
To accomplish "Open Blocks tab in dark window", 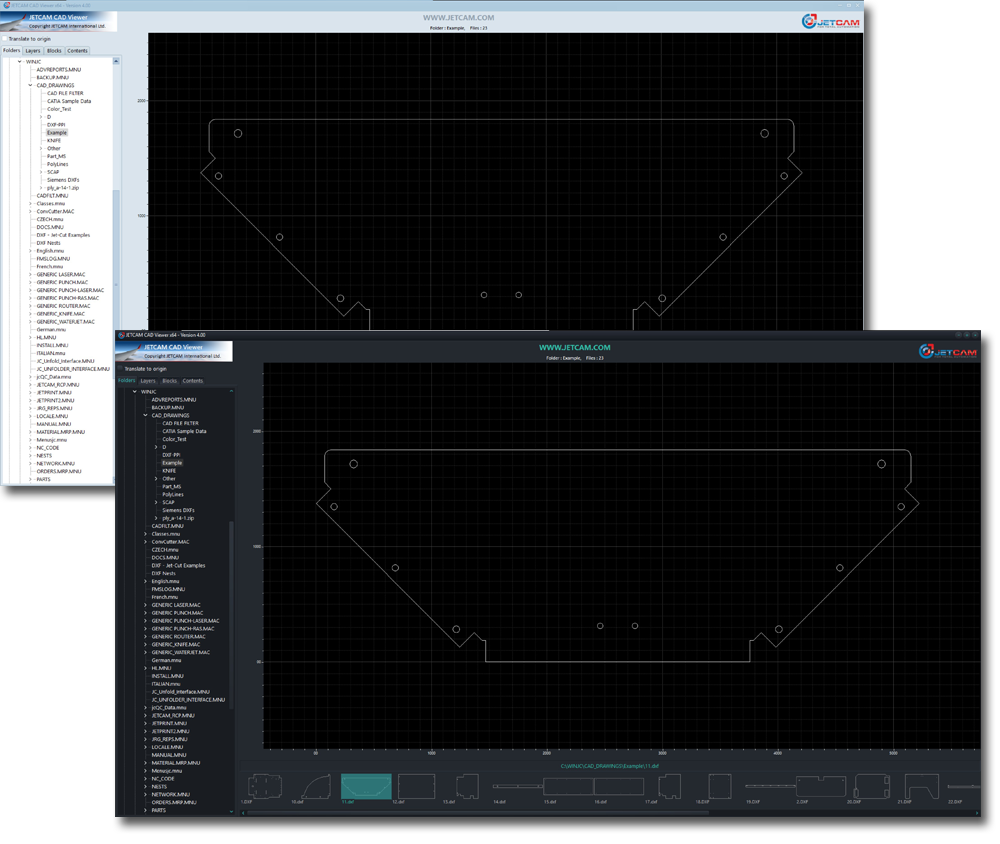I will [170, 380].
